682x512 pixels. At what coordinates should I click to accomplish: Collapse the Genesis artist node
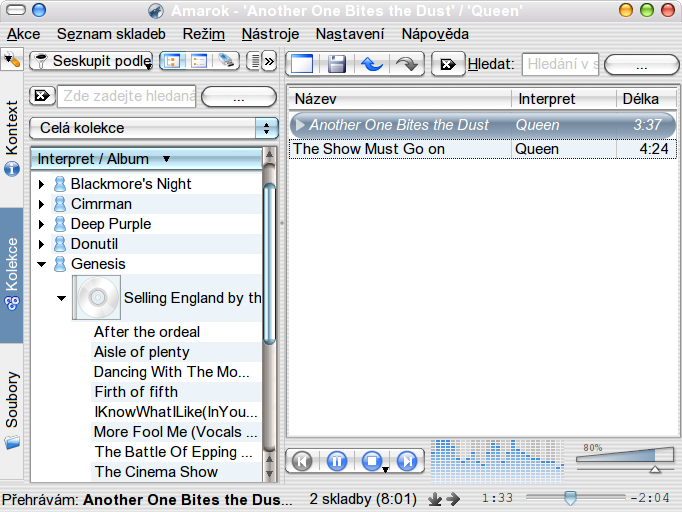click(x=41, y=264)
